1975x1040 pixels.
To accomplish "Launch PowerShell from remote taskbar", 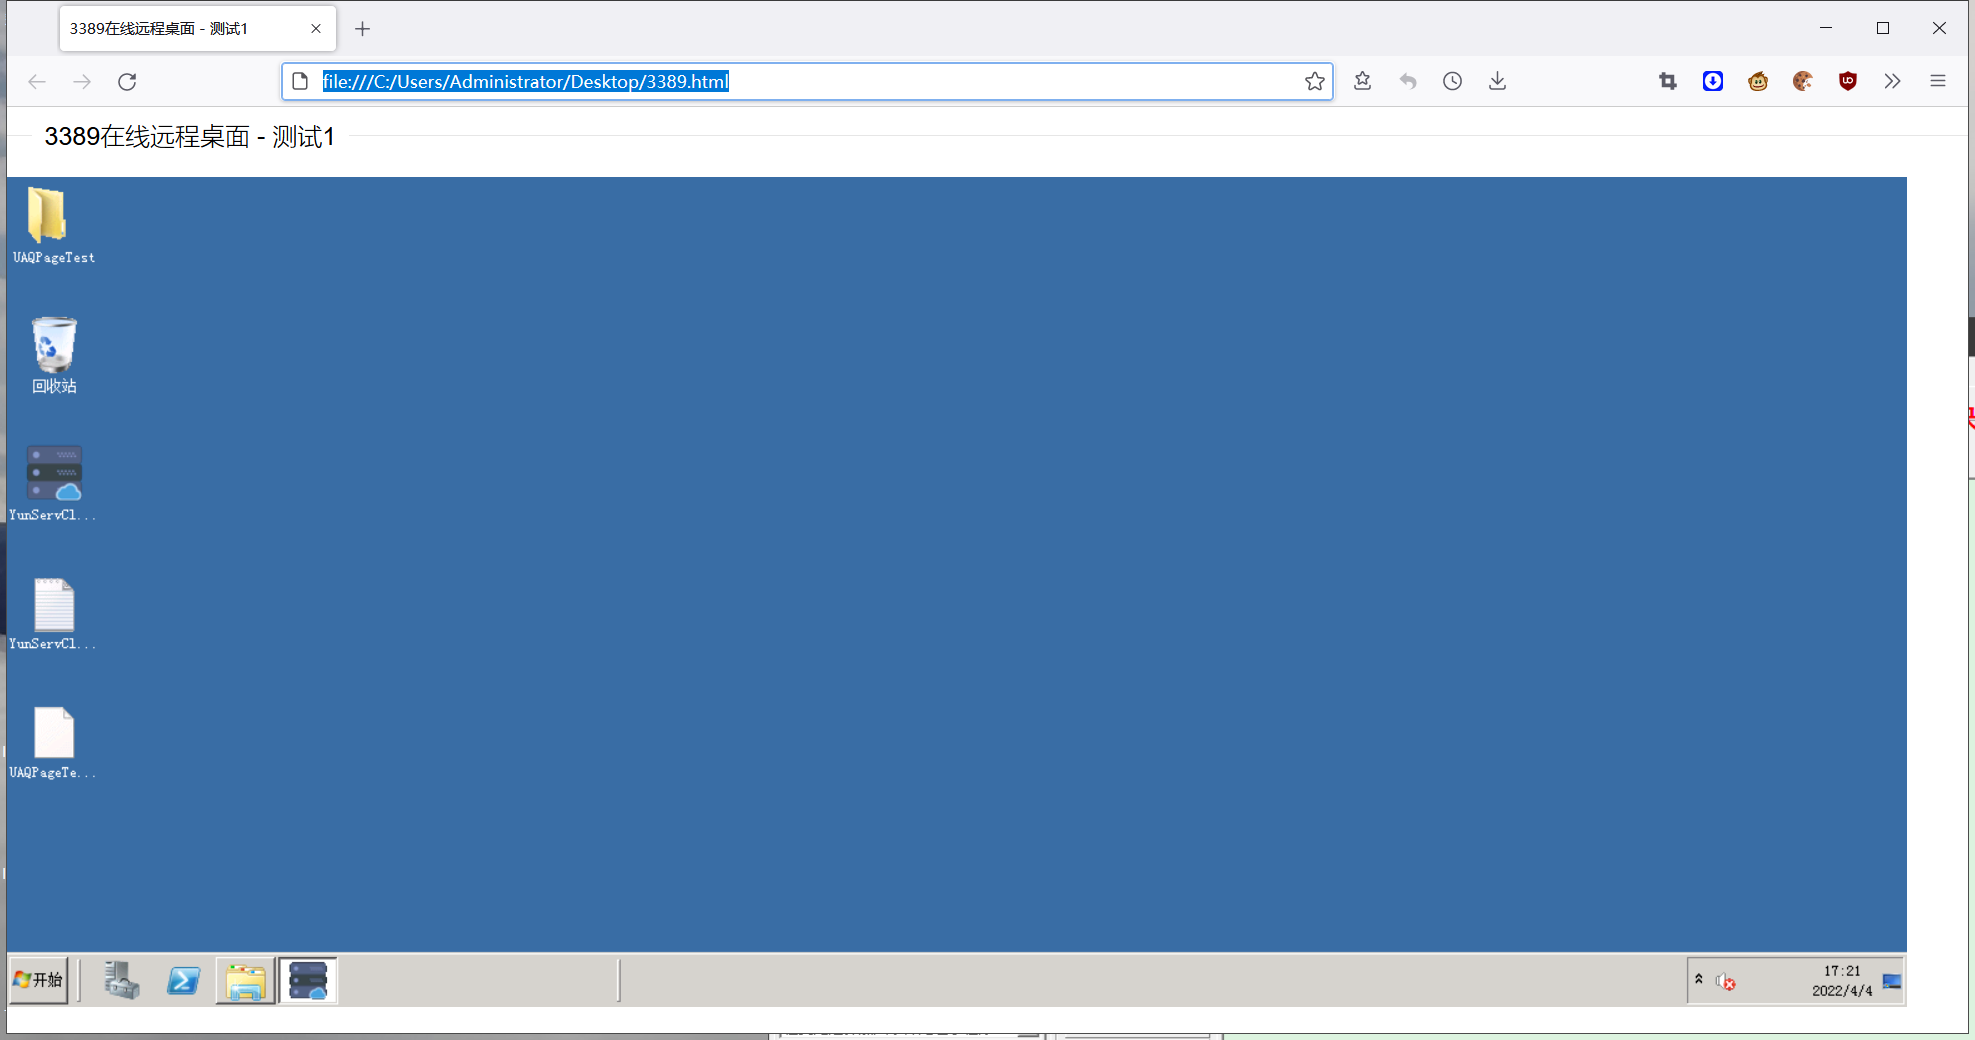I will 184,980.
